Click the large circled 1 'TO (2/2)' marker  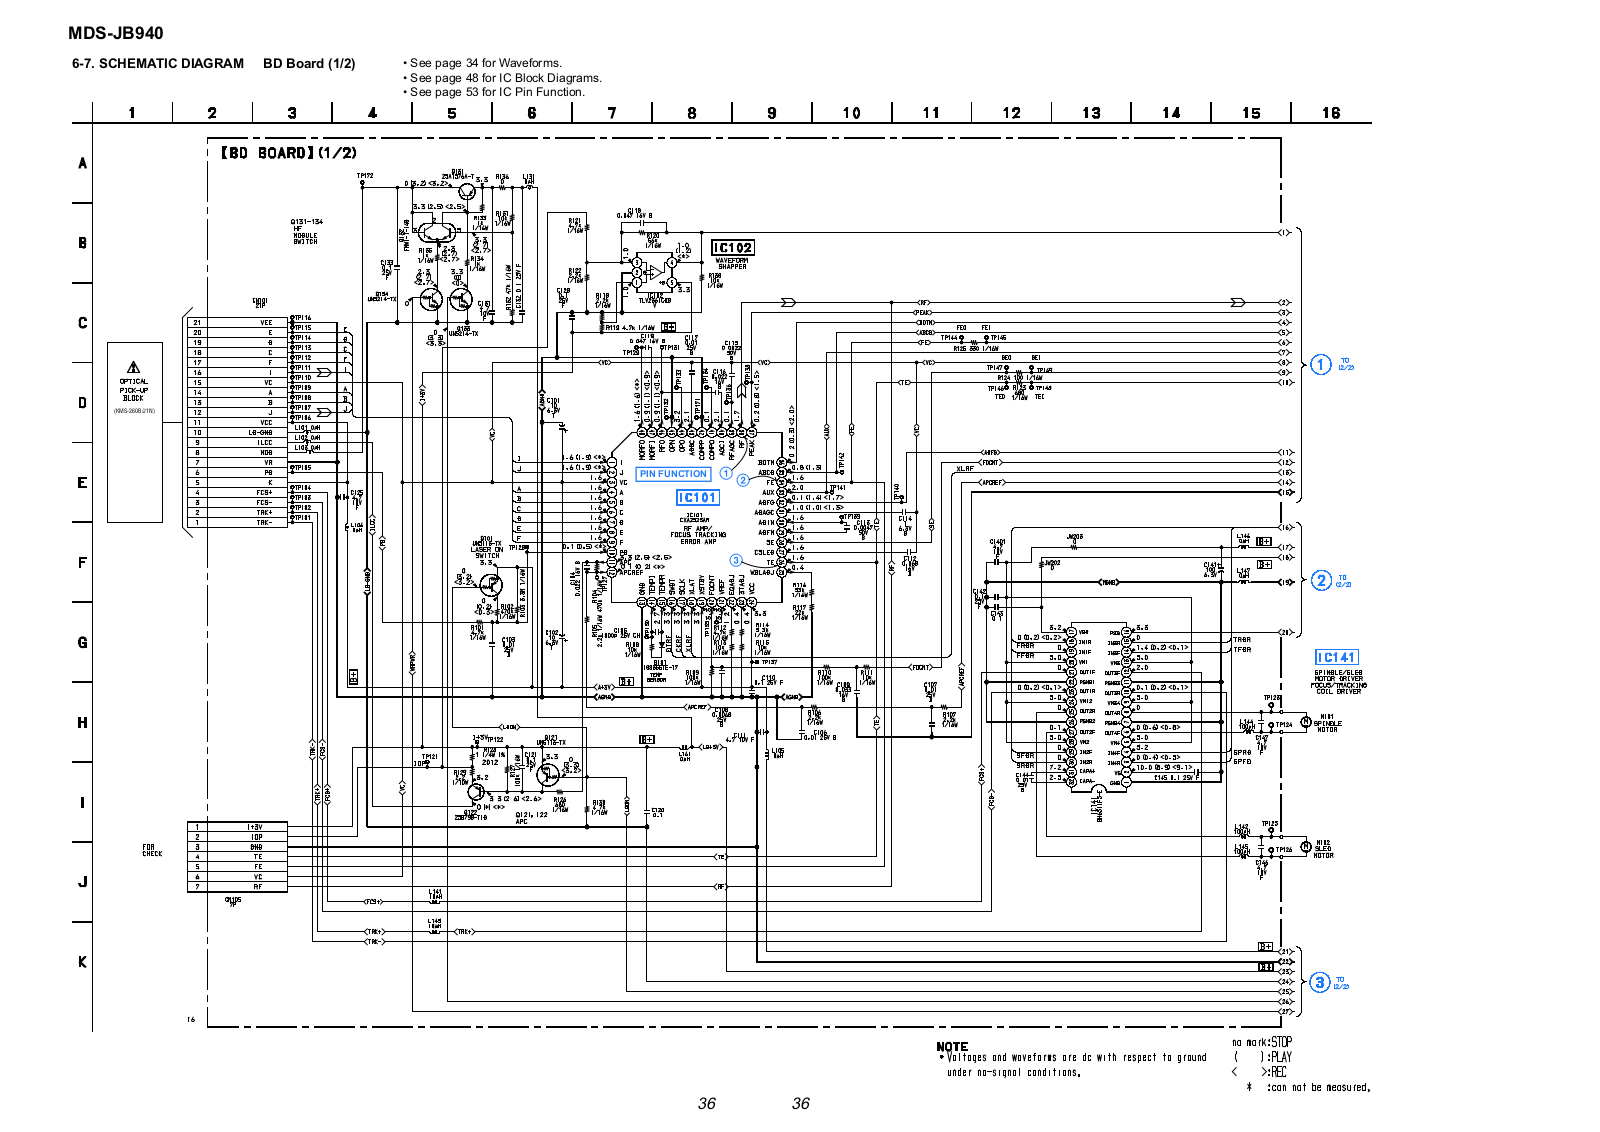1321,364
